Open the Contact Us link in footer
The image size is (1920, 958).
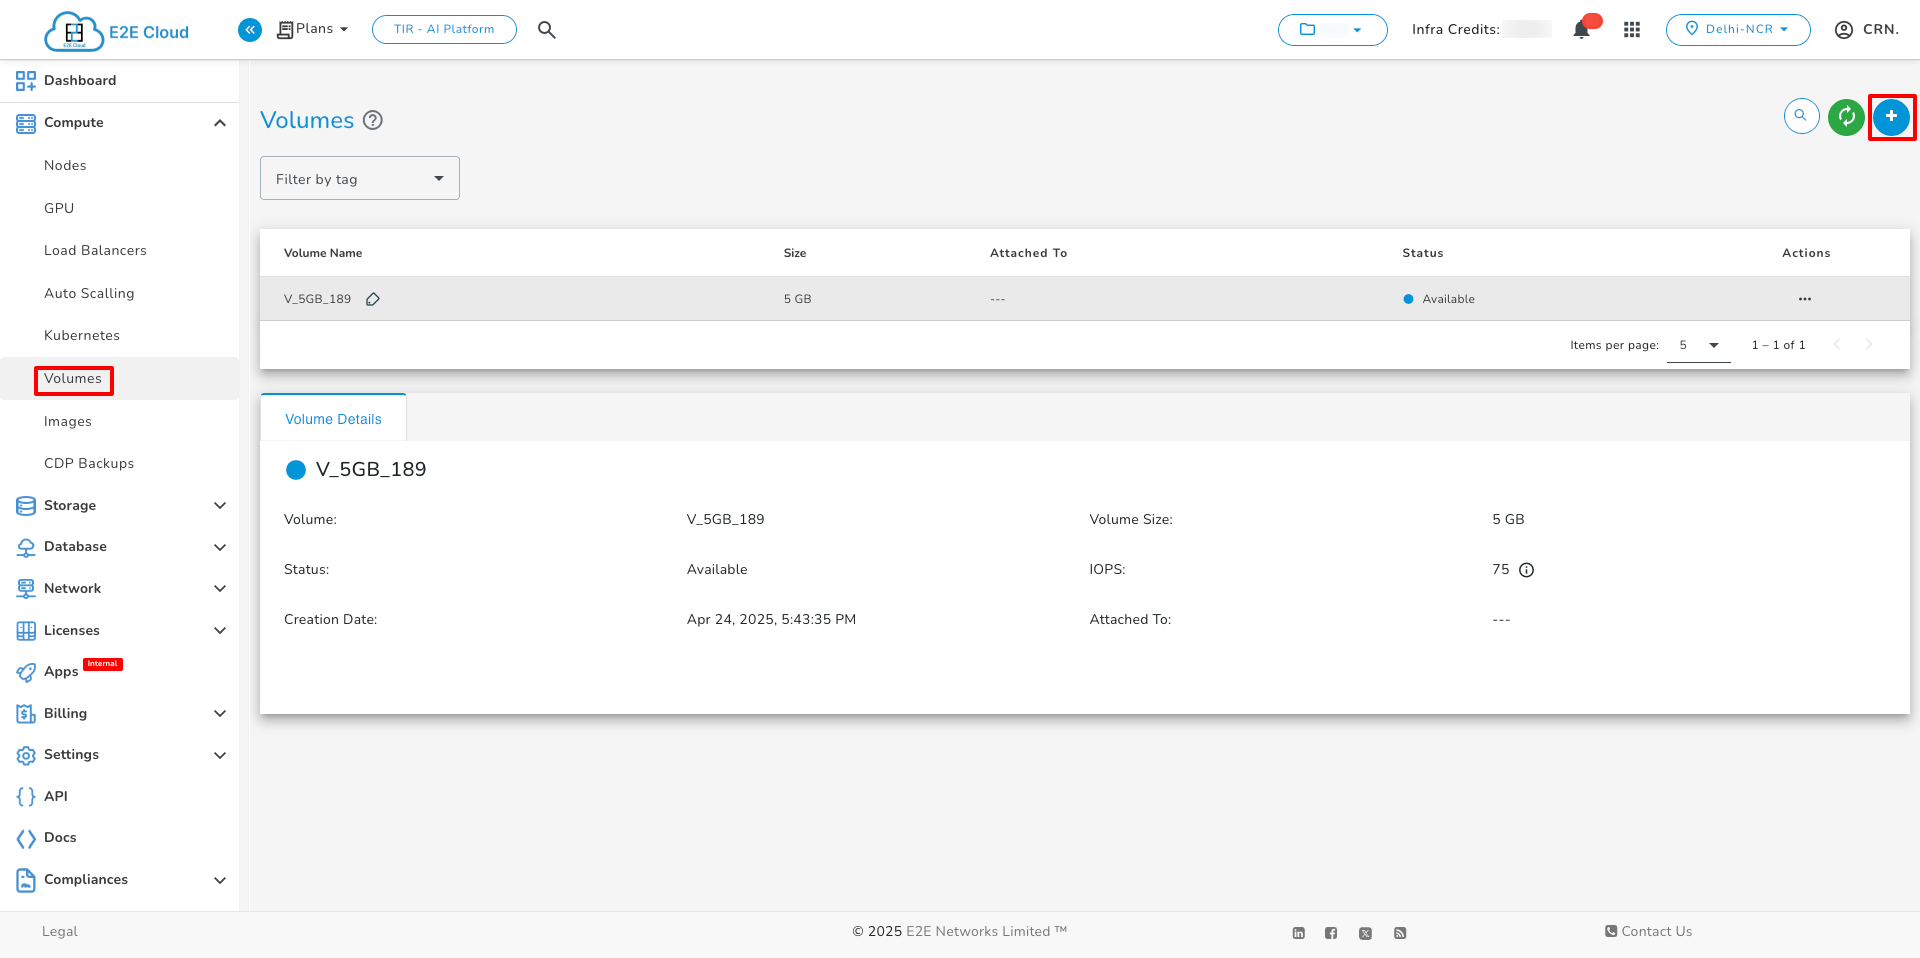point(1648,932)
